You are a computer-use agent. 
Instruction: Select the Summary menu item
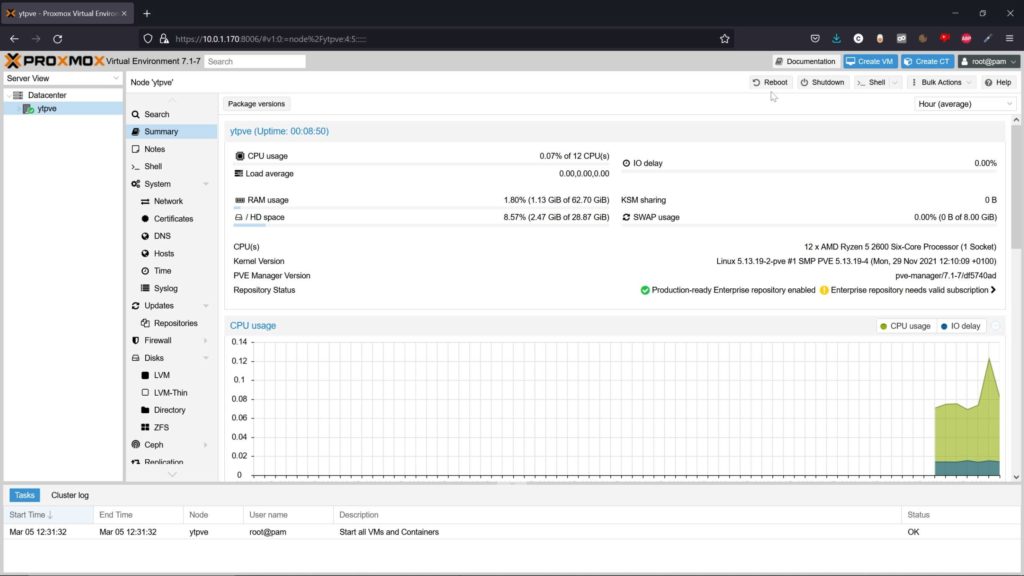tap(171, 131)
